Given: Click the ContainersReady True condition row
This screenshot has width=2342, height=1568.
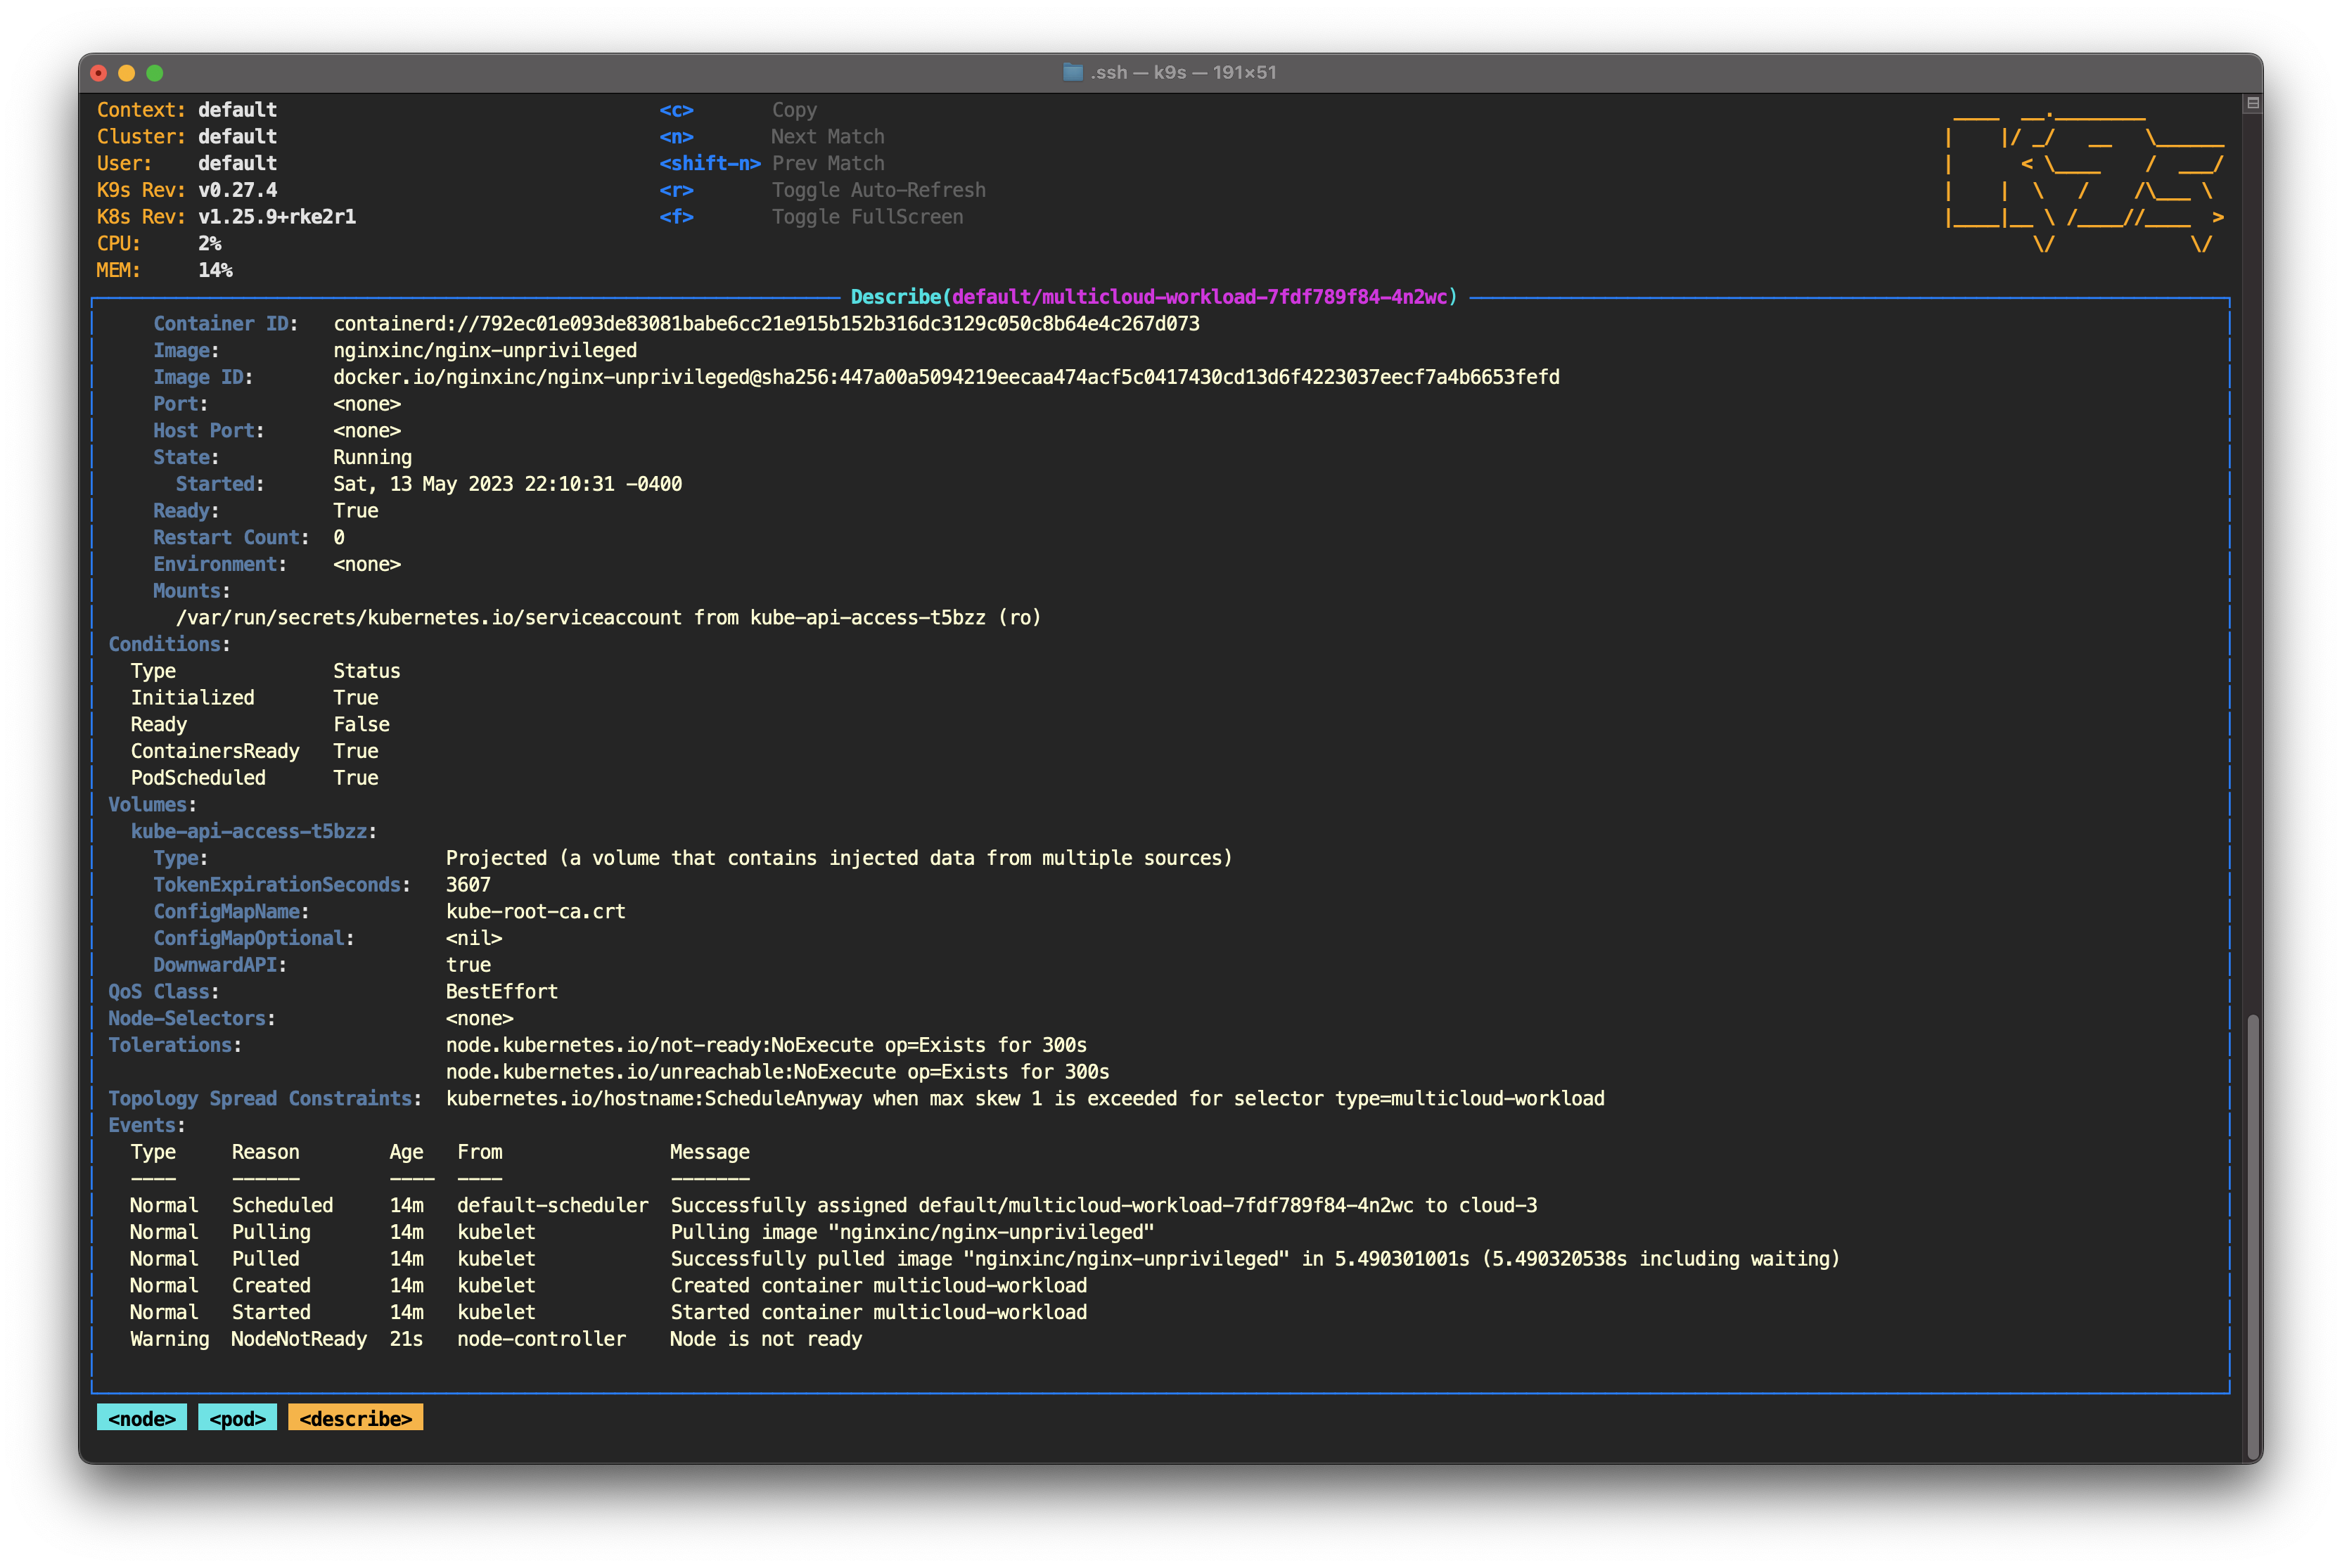Looking at the screenshot, I should [254, 751].
